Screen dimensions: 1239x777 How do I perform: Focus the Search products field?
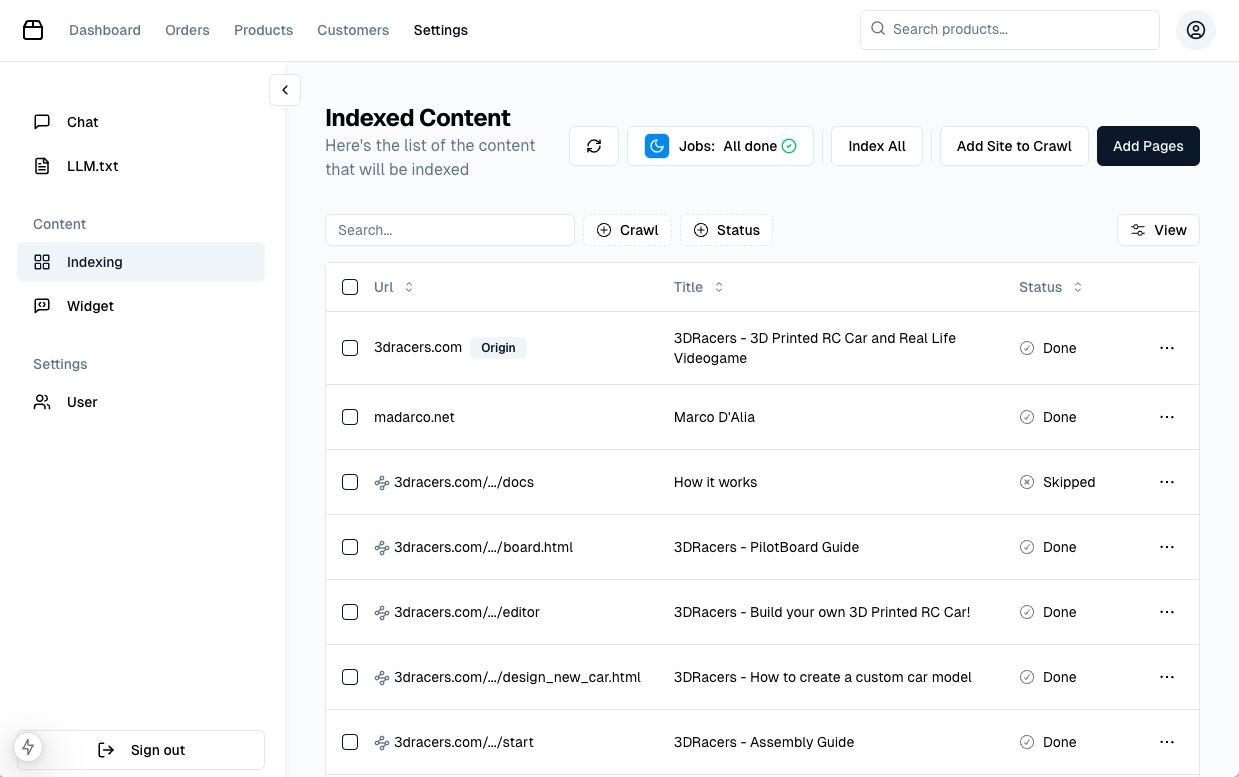pyautogui.click(x=1010, y=30)
